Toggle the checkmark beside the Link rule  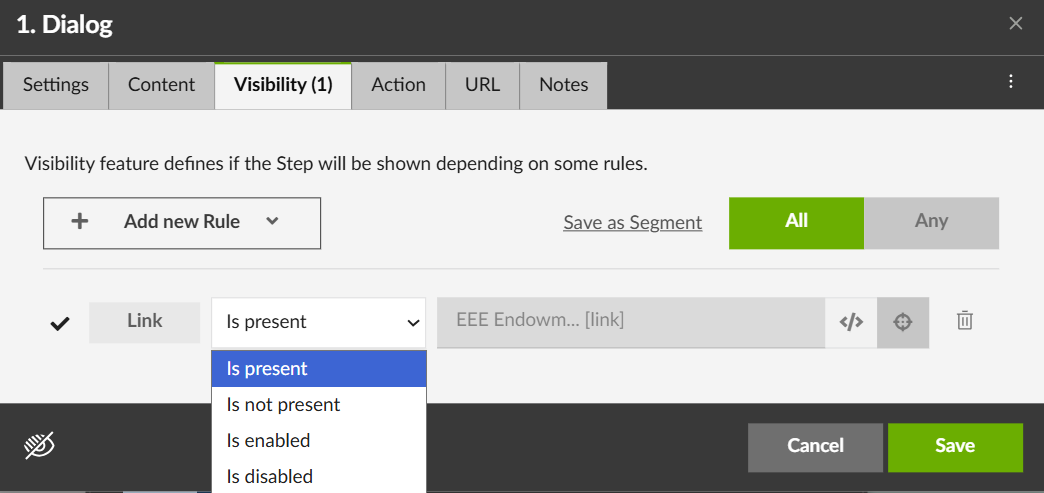point(60,323)
